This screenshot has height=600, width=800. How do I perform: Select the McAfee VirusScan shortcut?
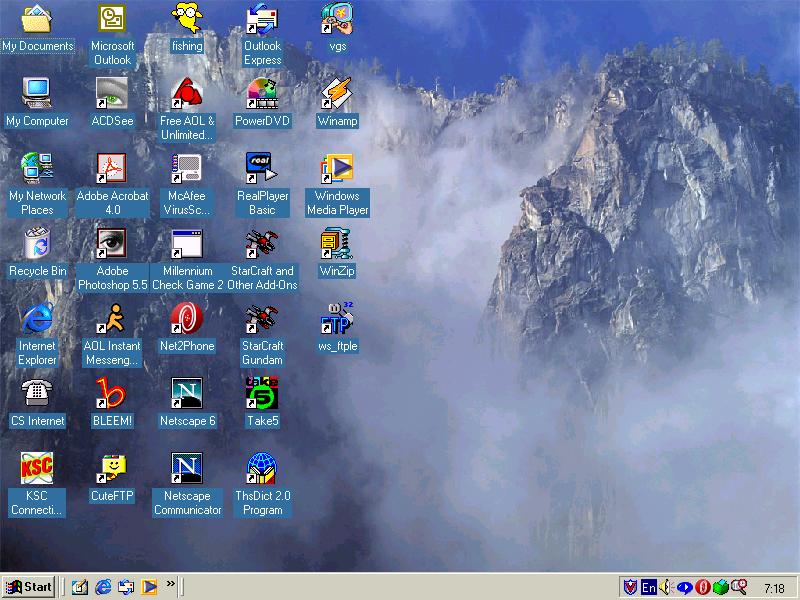pos(187,168)
